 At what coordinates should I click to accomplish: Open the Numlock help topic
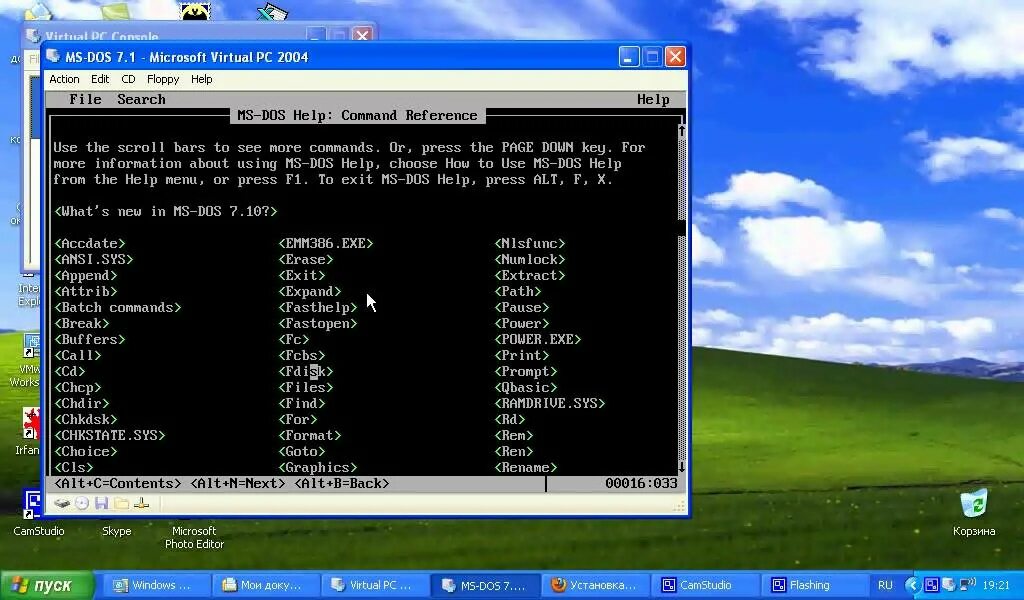click(x=530, y=259)
